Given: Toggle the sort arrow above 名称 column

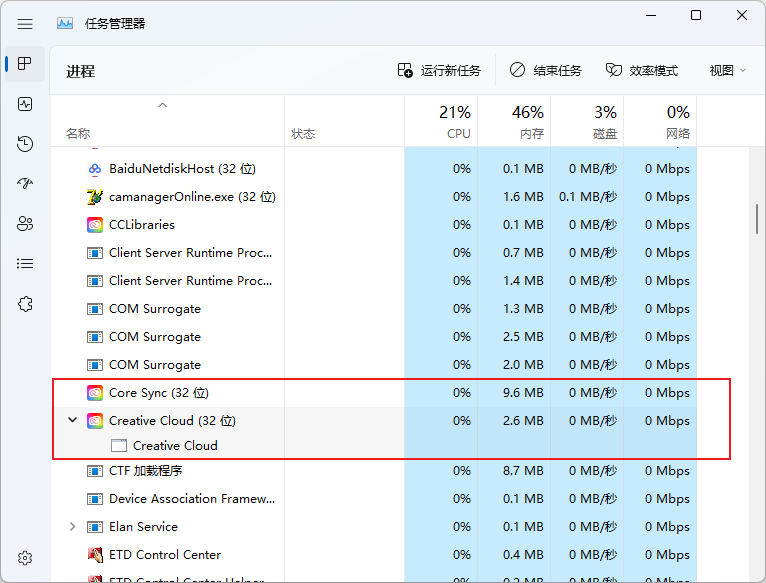Looking at the screenshot, I should tap(163, 105).
